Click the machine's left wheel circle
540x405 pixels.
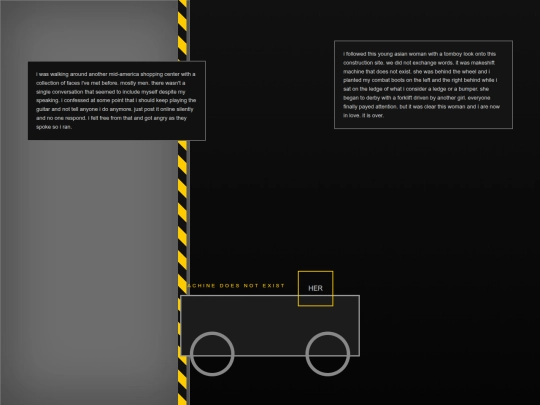212,354
